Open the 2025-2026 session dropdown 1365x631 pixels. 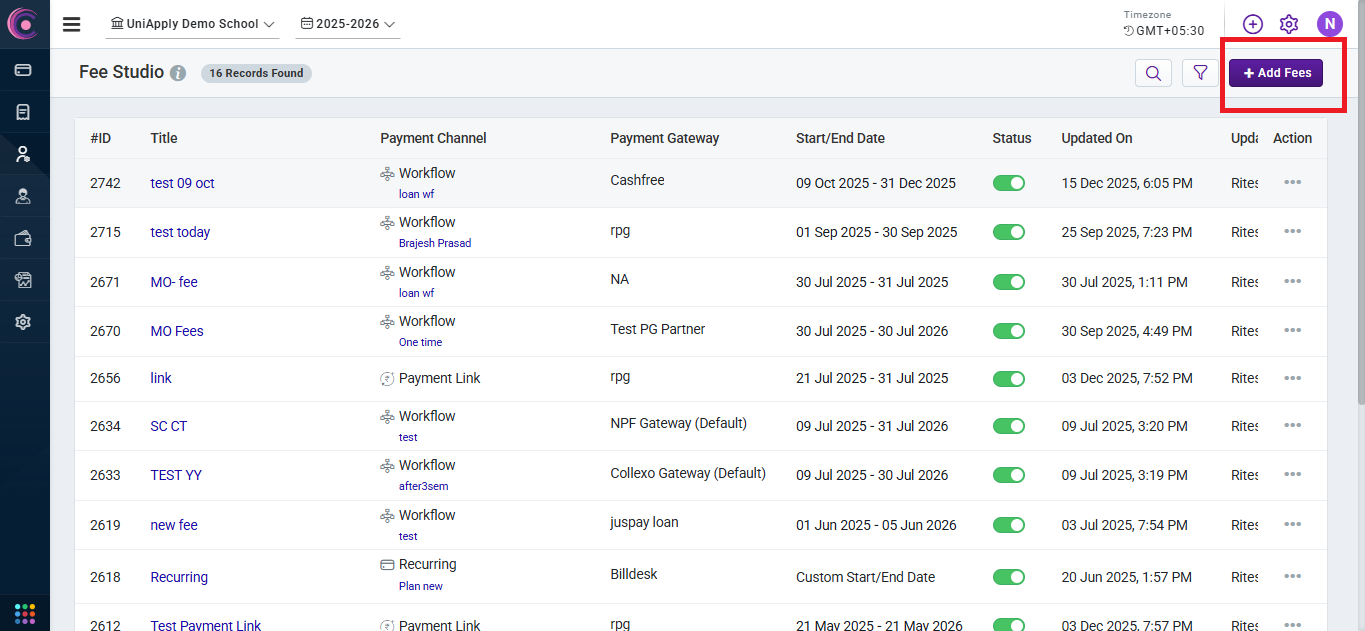[x=348, y=24]
